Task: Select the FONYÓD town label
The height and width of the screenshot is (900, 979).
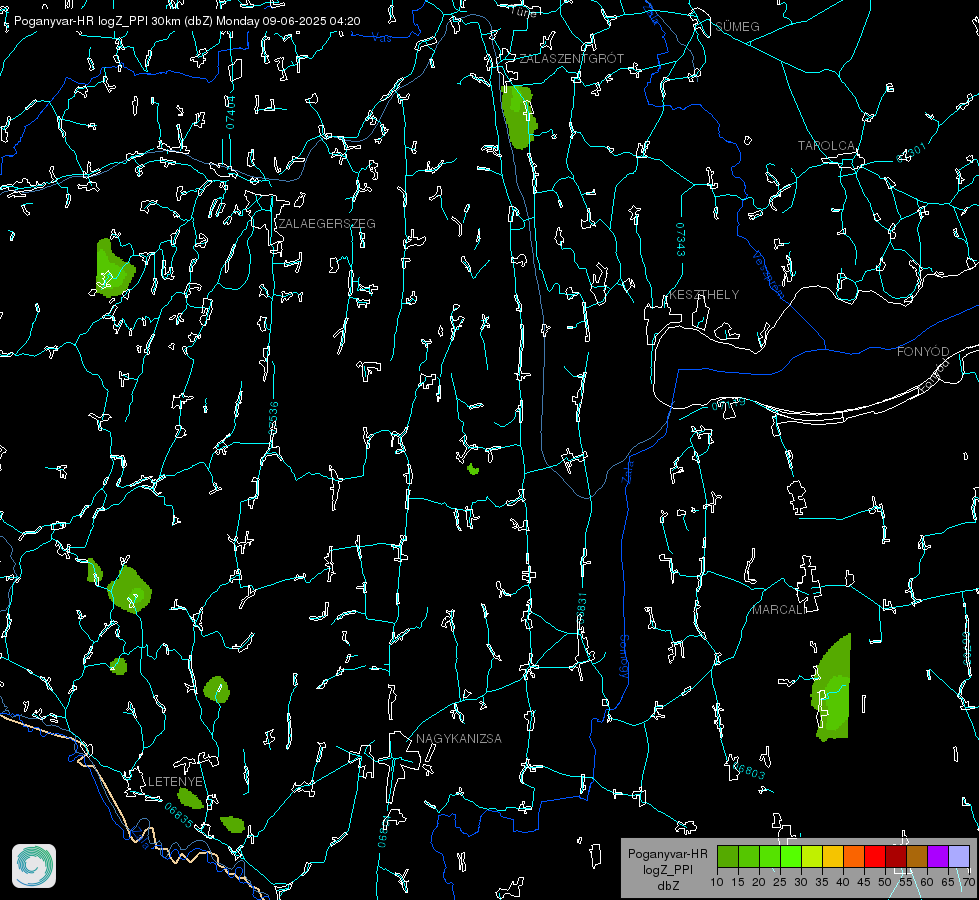Action: 923,352
